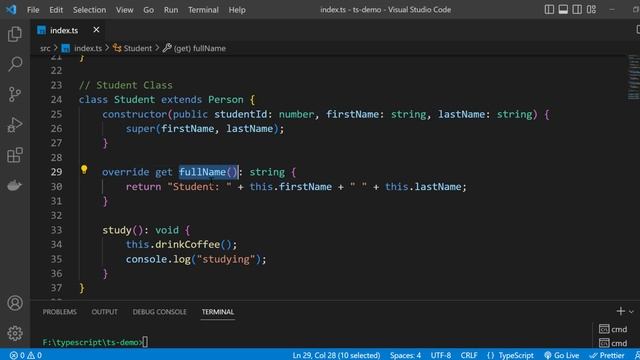Create a new terminal with plus icon

click(620, 311)
